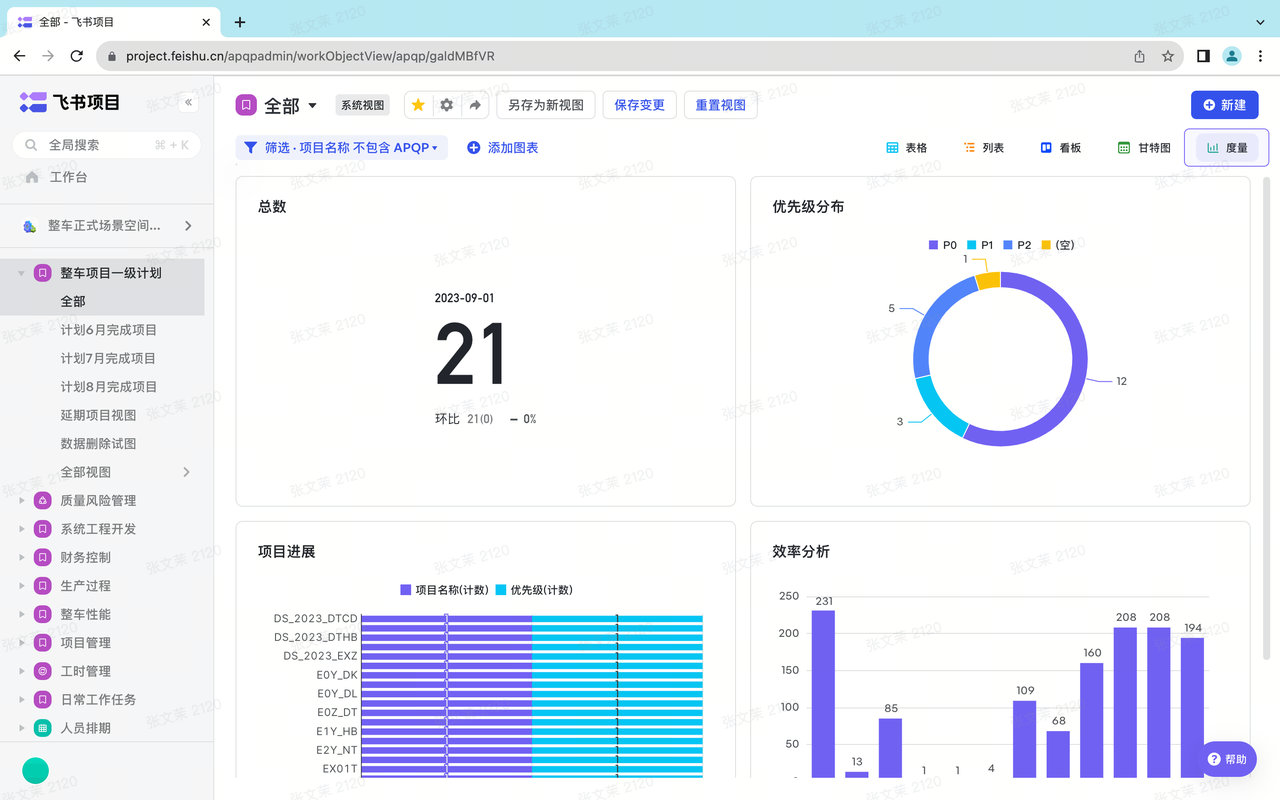Expand 整车正式场景空间 chevron
This screenshot has width=1280, height=800.
pos(188,226)
